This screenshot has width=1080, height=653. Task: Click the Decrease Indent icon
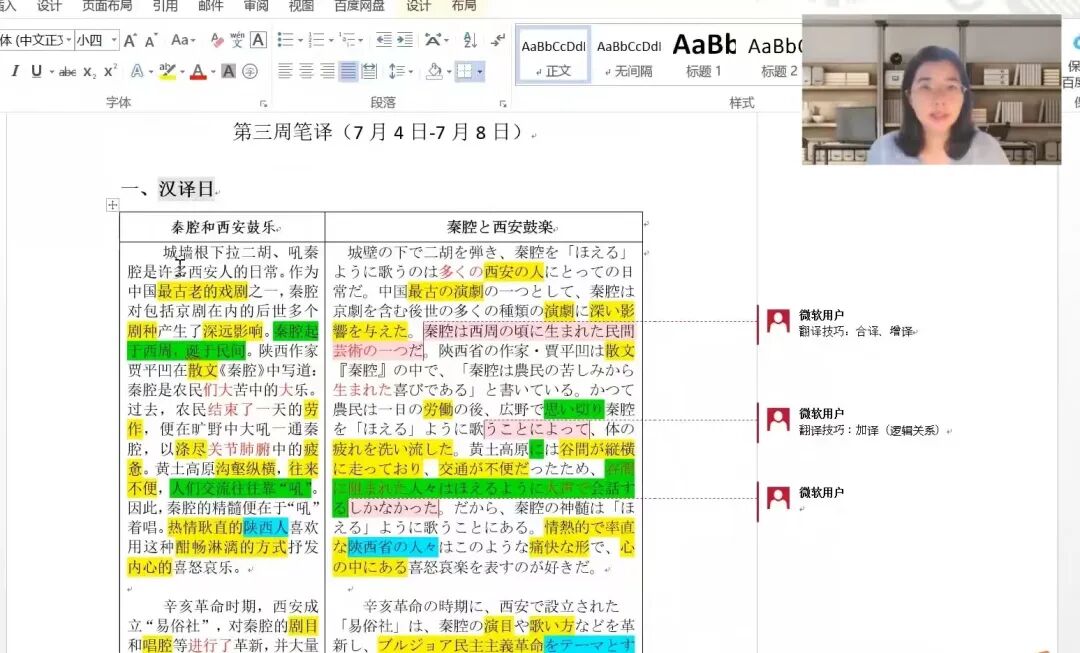pyautogui.click(x=384, y=40)
